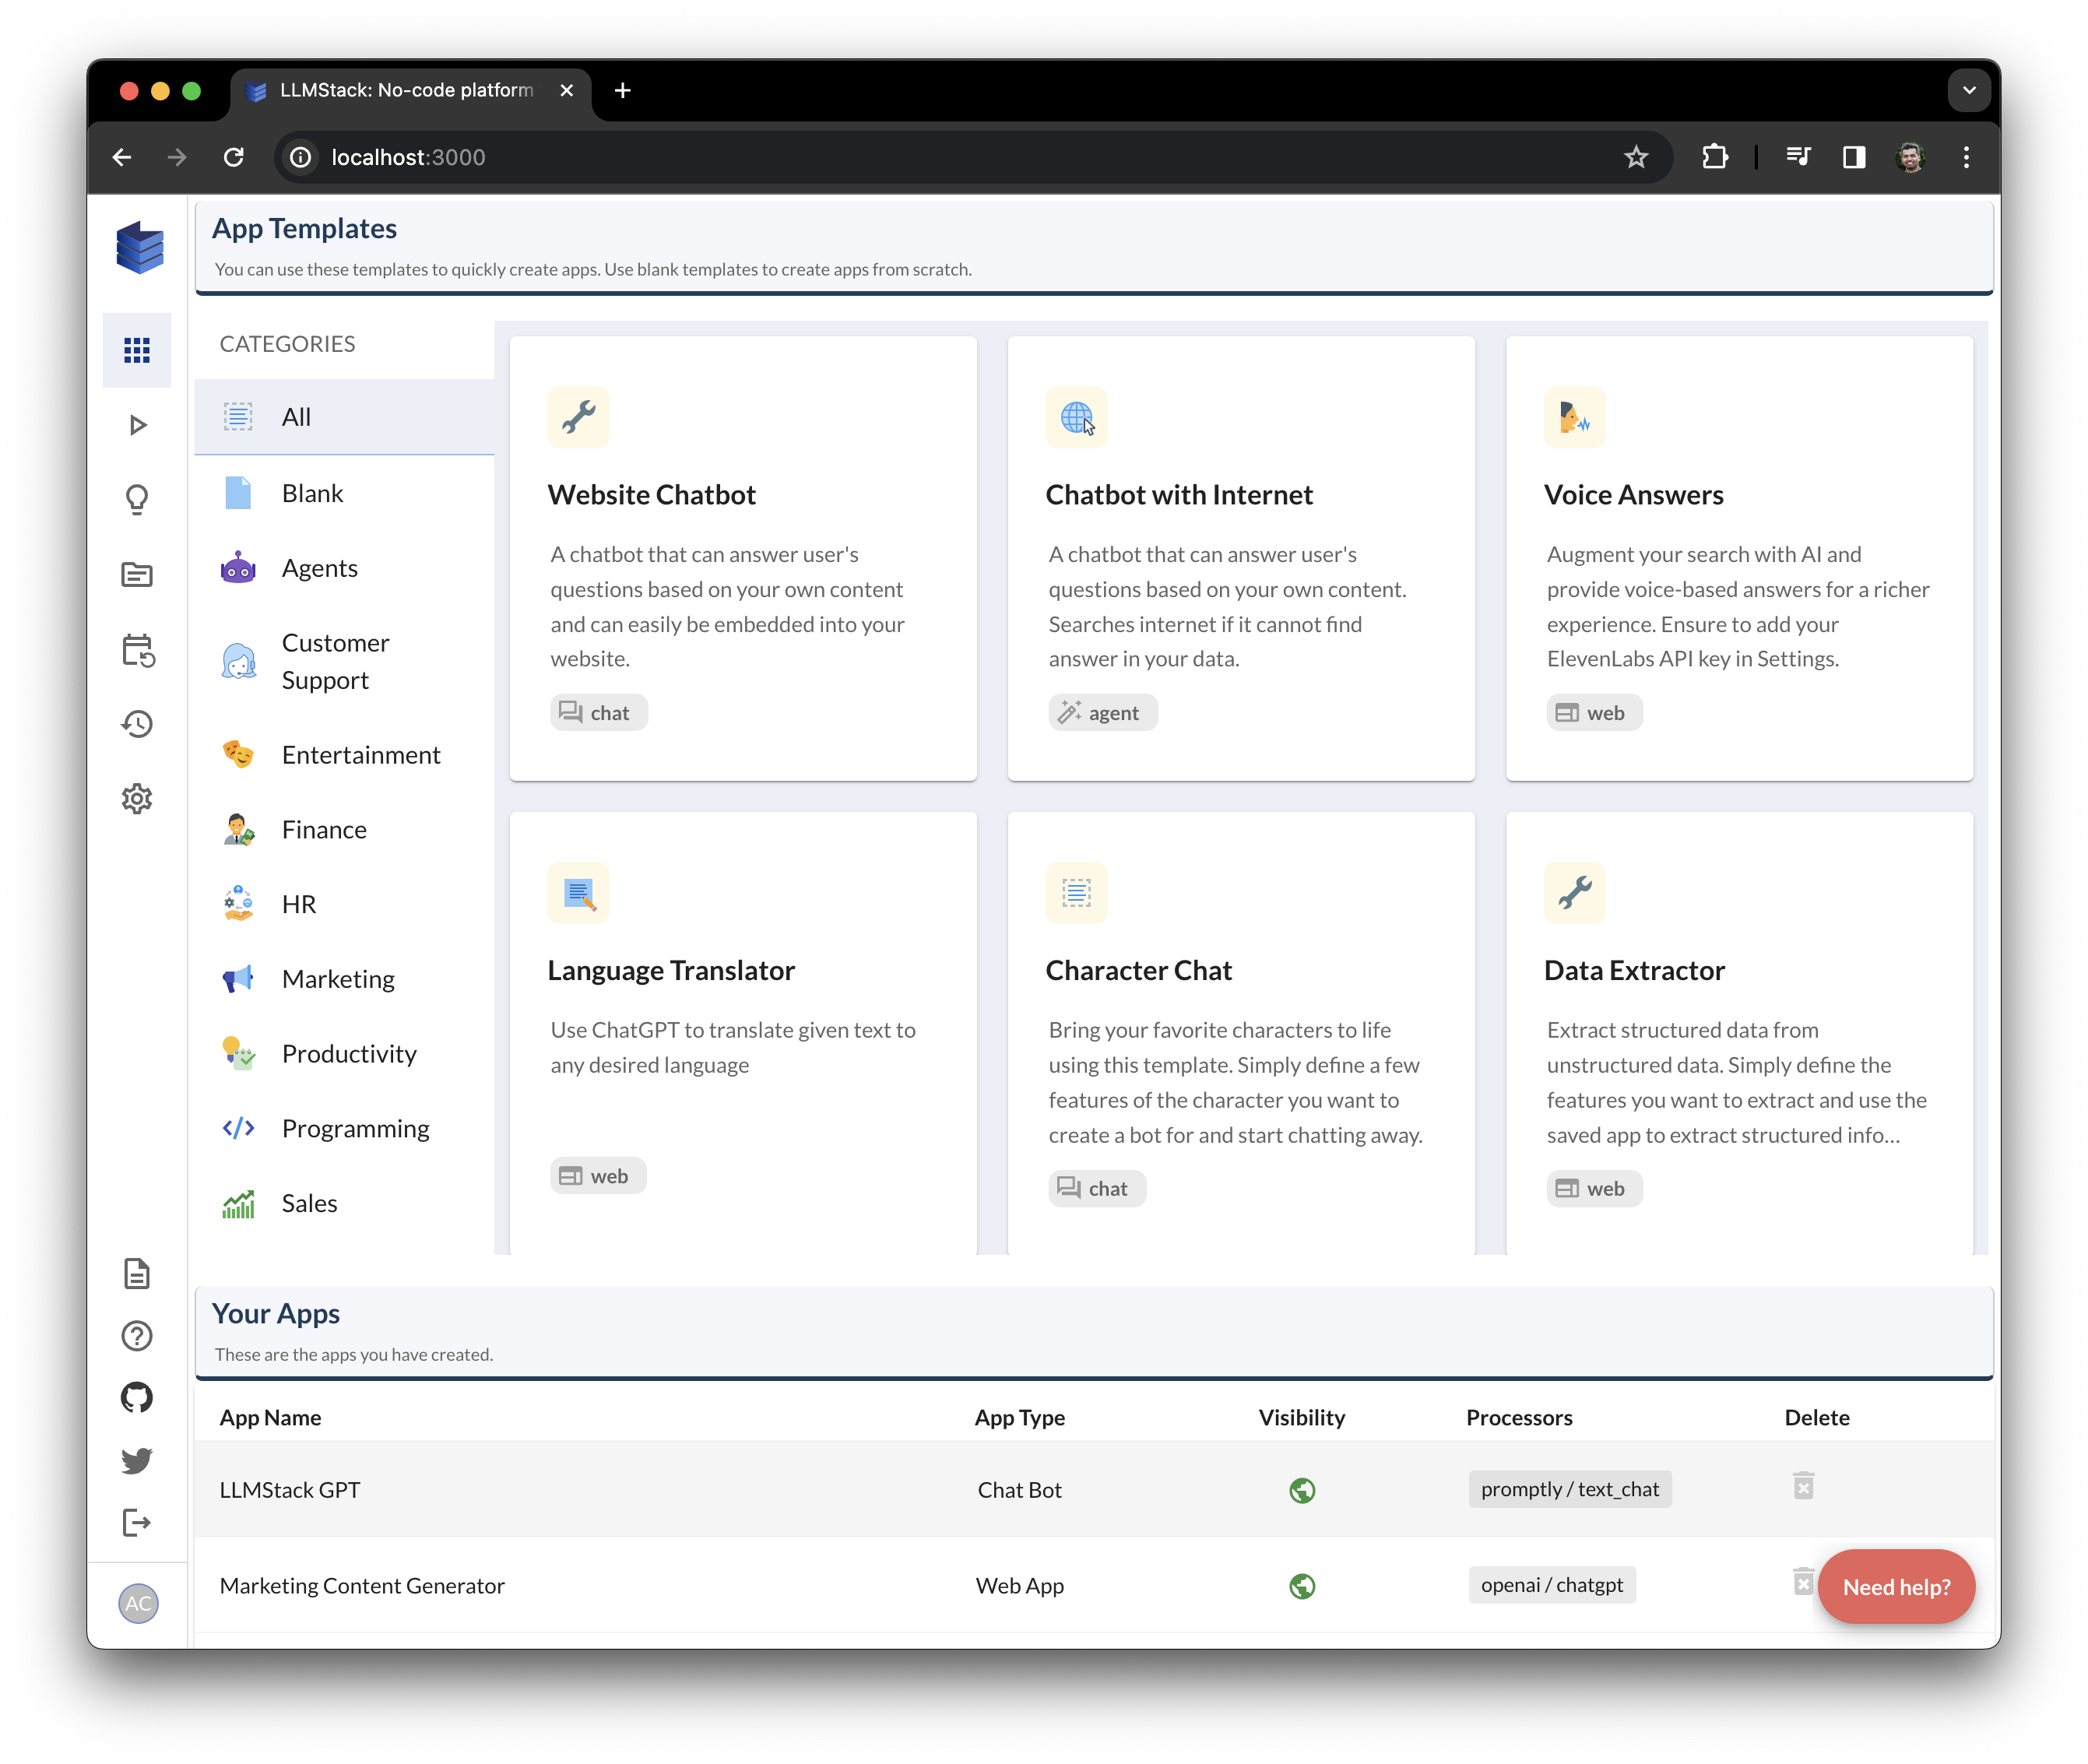Open the browser window chevron dropdown
The width and height of the screenshot is (2088, 1764).
point(1968,90)
